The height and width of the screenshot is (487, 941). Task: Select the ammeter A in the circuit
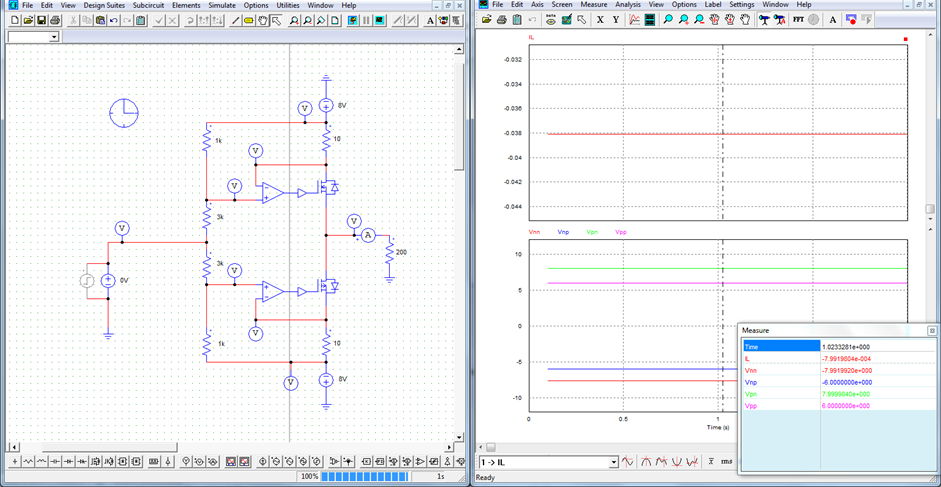369,236
